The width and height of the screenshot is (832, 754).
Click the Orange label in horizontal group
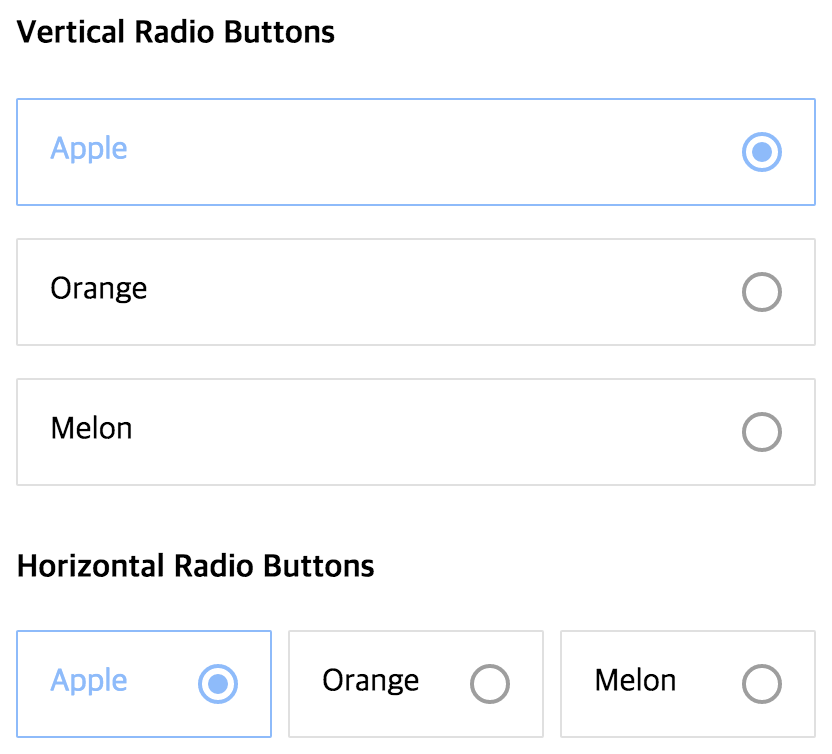(x=370, y=681)
